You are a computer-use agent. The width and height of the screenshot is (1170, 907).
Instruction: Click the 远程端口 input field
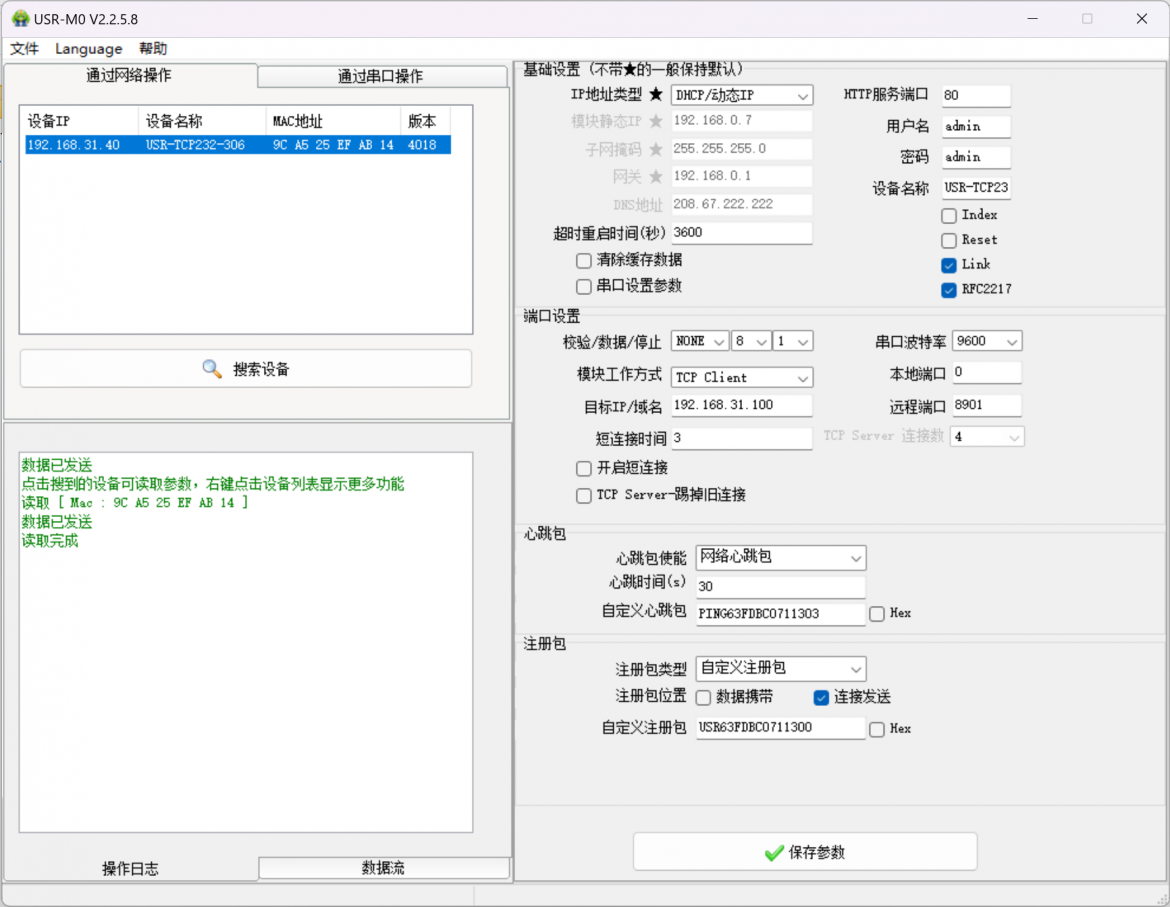[x=986, y=405]
